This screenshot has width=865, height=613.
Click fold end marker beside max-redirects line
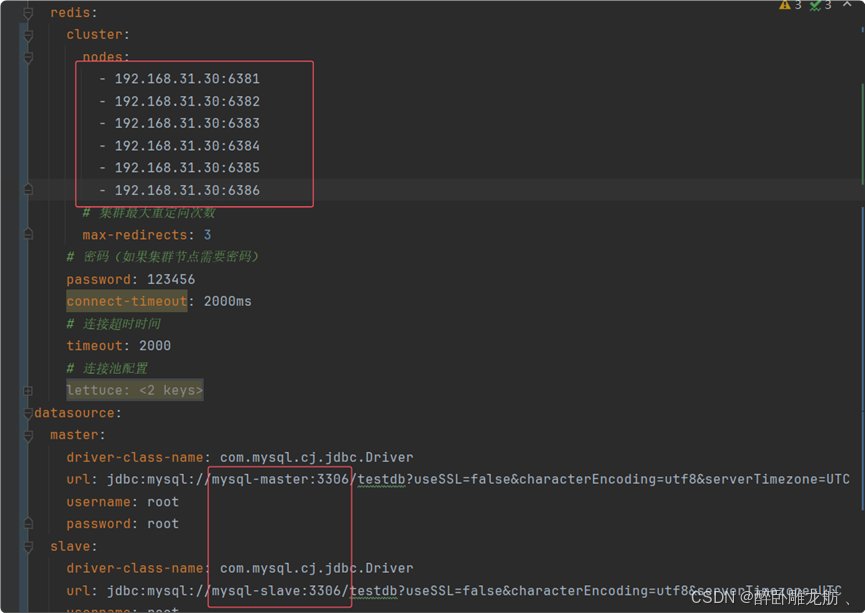click(x=28, y=234)
